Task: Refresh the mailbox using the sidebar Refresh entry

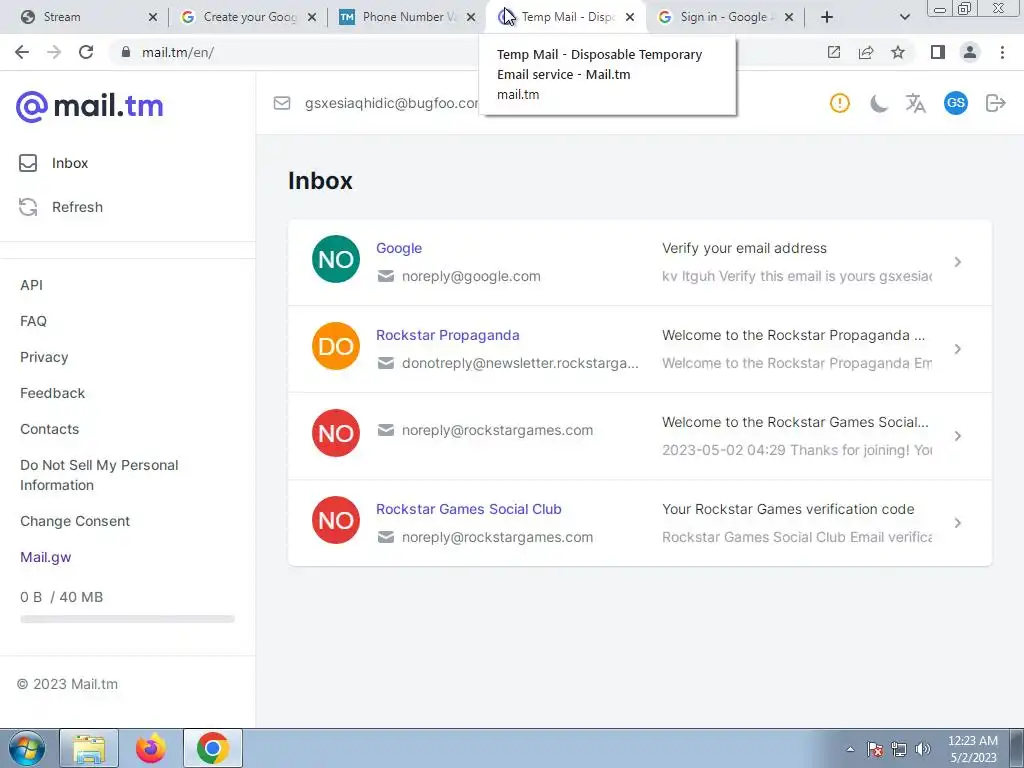Action: 61,207
